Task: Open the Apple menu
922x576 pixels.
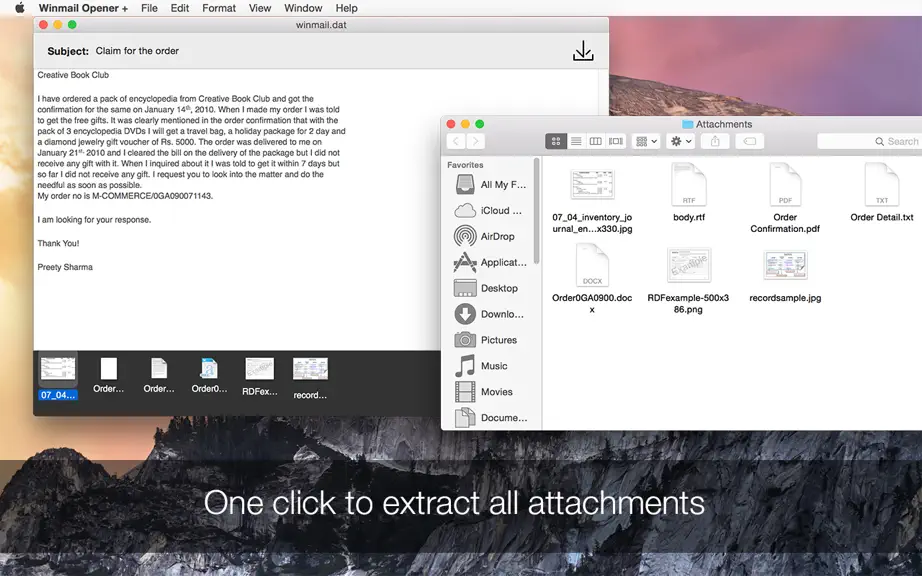Action: click(19, 8)
